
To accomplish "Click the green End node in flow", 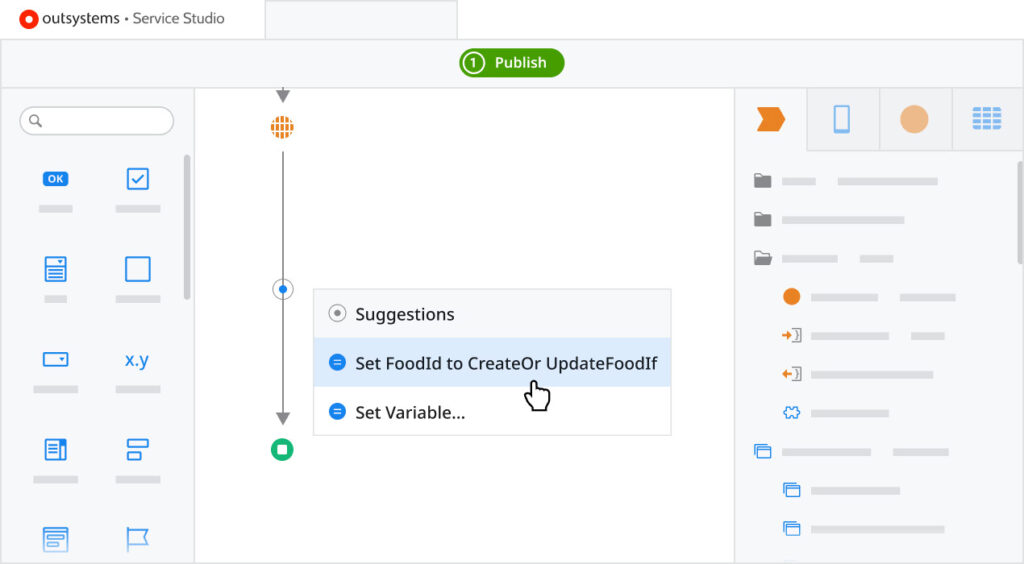I will 283,450.
